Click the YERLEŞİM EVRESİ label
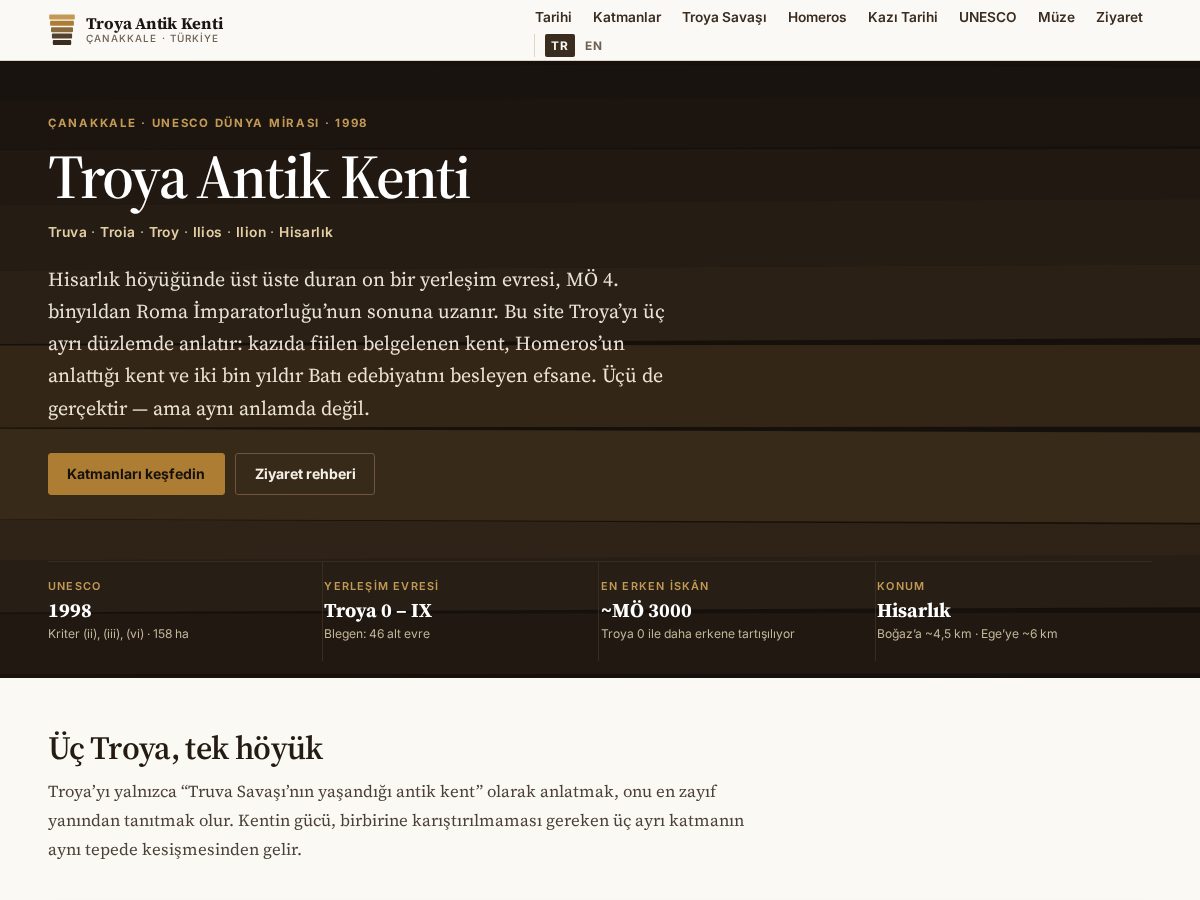 pos(381,586)
